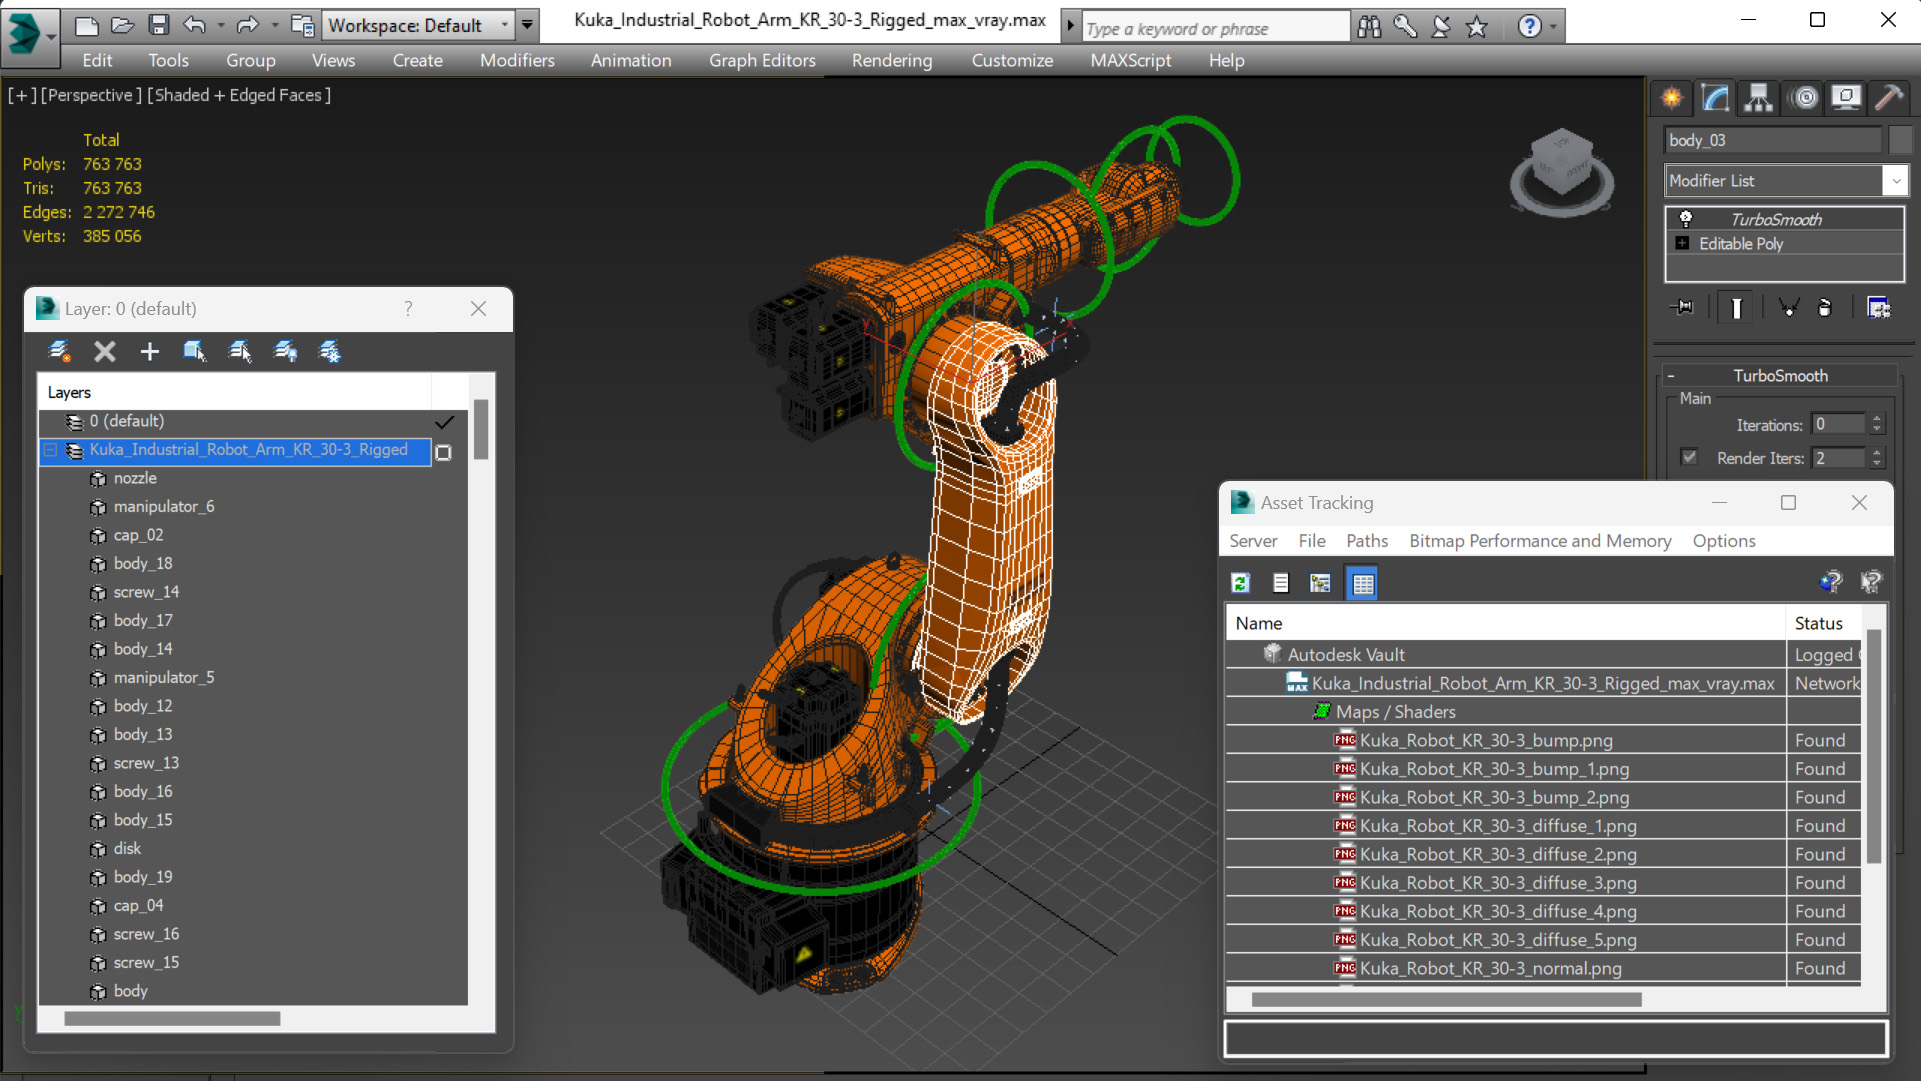Screen dimensions: 1921x1081
Task: Click the Undo arrow icon
Action: point(195,25)
